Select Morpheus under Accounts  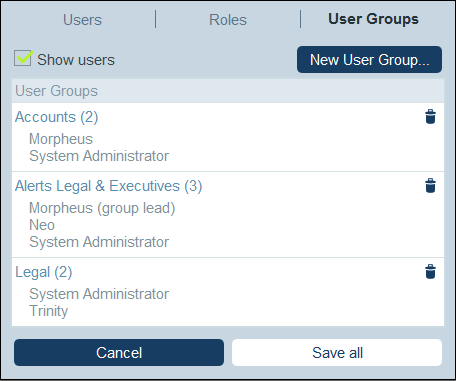pos(61,139)
